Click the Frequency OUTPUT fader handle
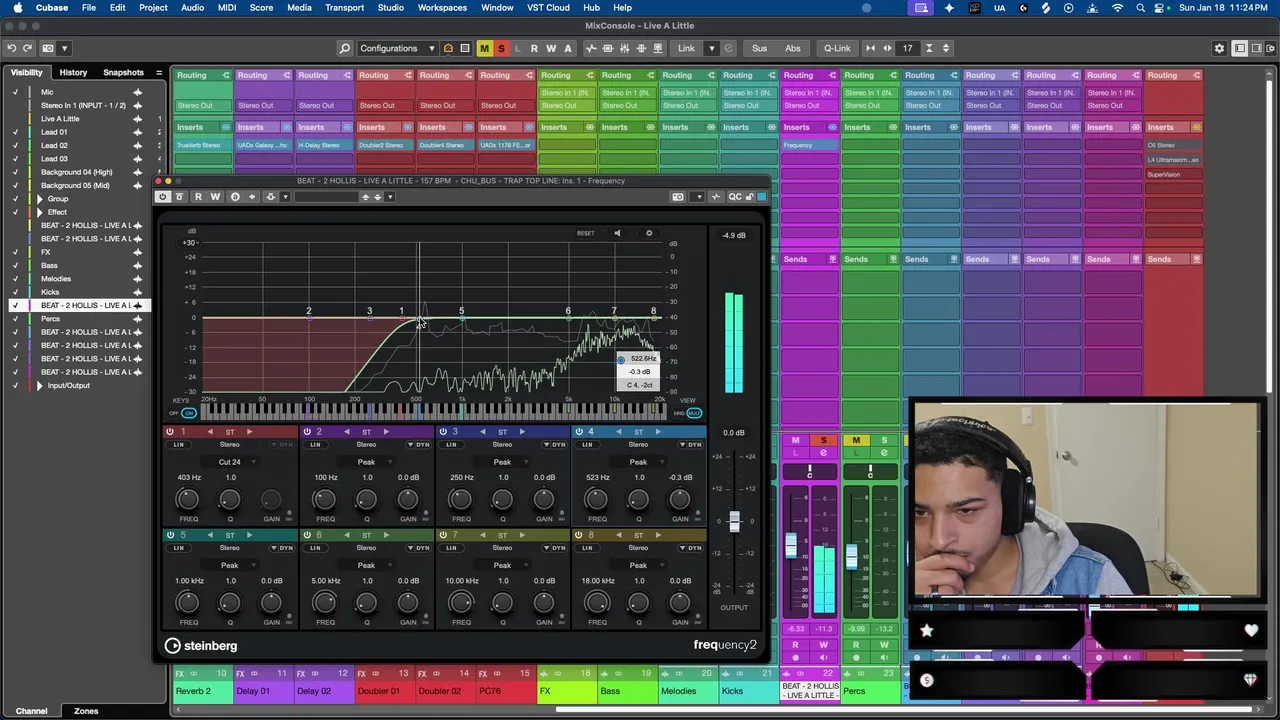Screen dimensions: 1280x720 734,522
